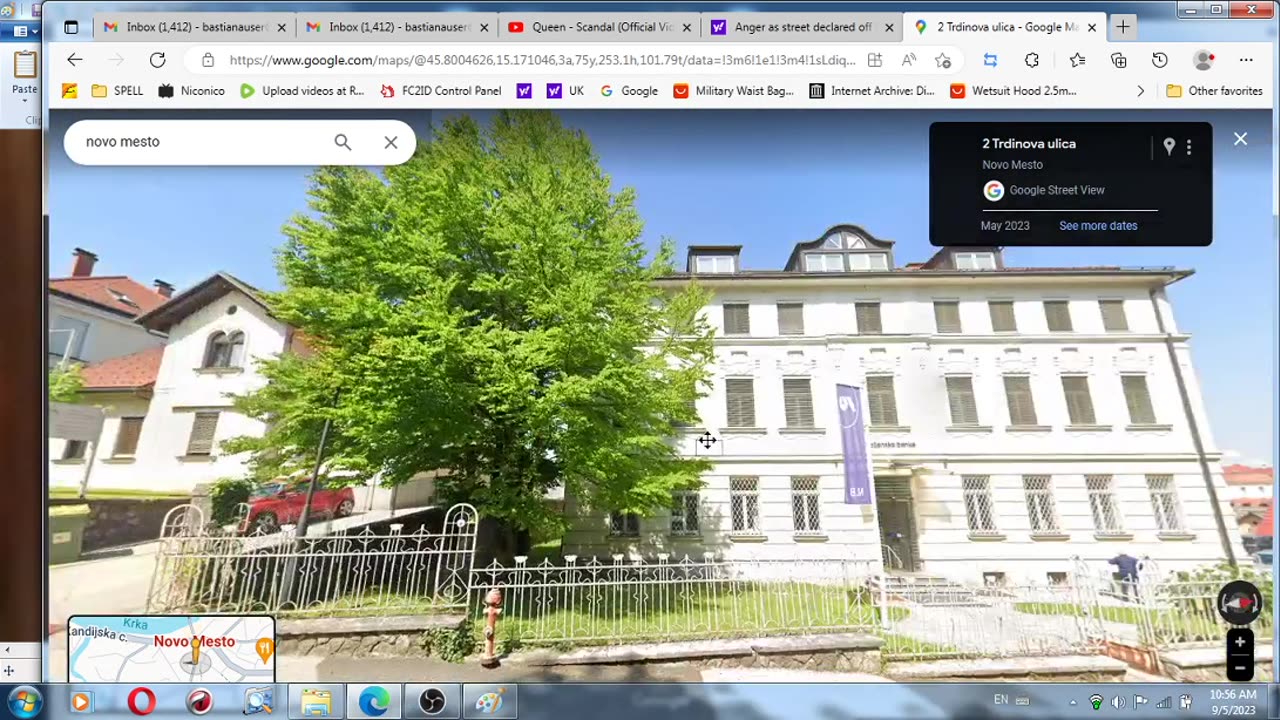
Task: Open the Collections icon
Action: pos(1119,60)
